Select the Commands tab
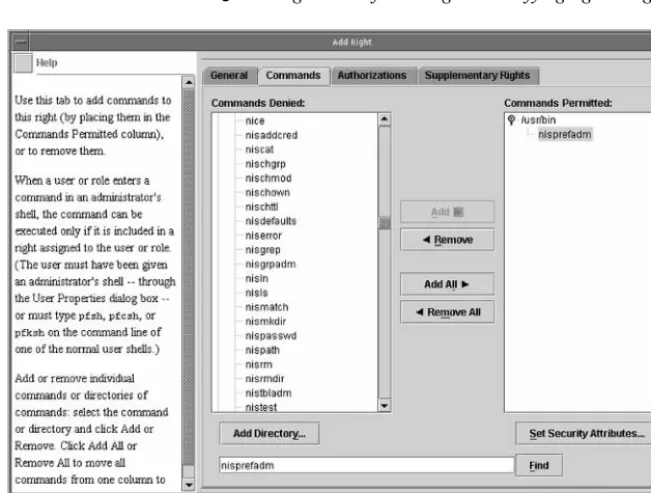651x493 pixels. coord(294,76)
